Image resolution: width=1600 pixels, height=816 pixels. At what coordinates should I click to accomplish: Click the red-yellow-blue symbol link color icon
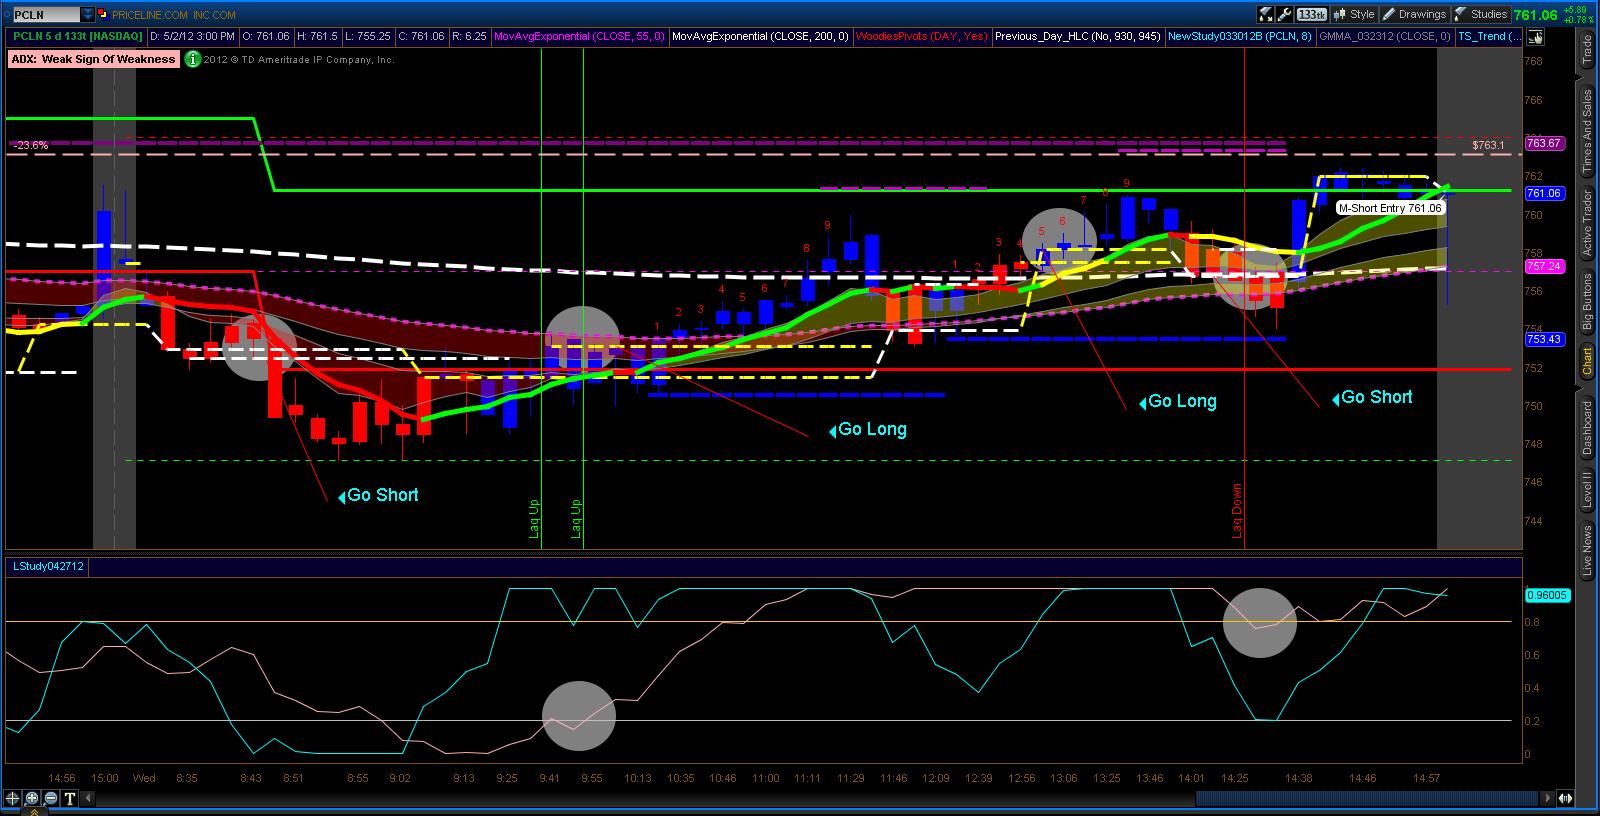(103, 15)
